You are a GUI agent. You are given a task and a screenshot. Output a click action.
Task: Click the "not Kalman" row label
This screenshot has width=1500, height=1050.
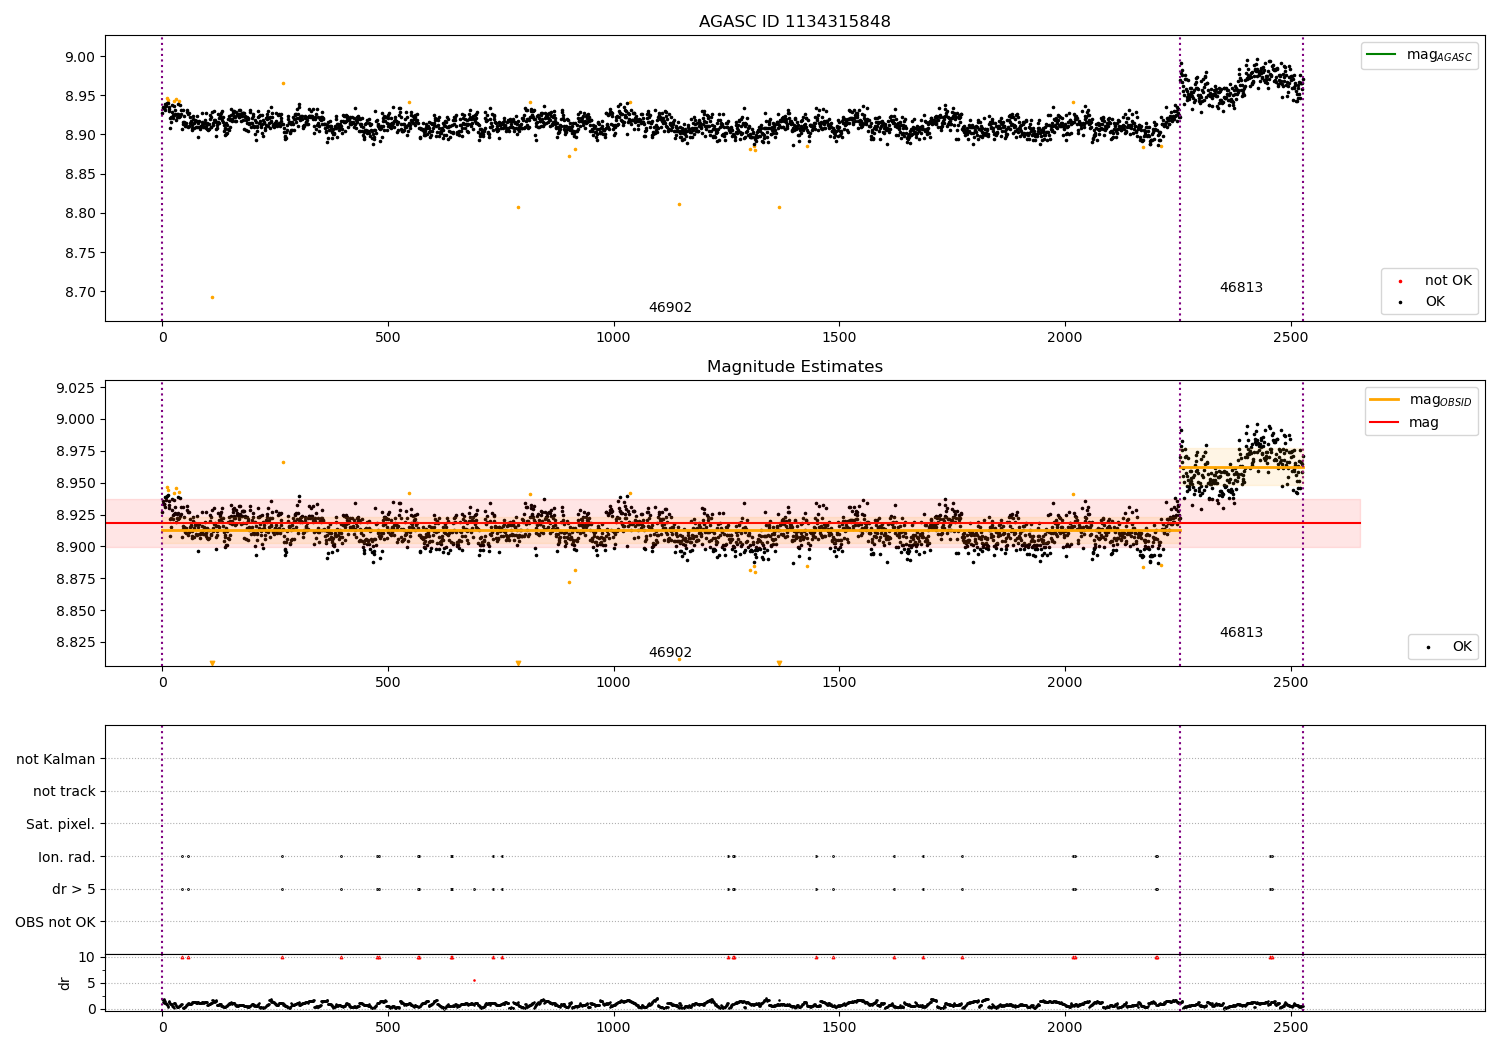pyautogui.click(x=56, y=759)
